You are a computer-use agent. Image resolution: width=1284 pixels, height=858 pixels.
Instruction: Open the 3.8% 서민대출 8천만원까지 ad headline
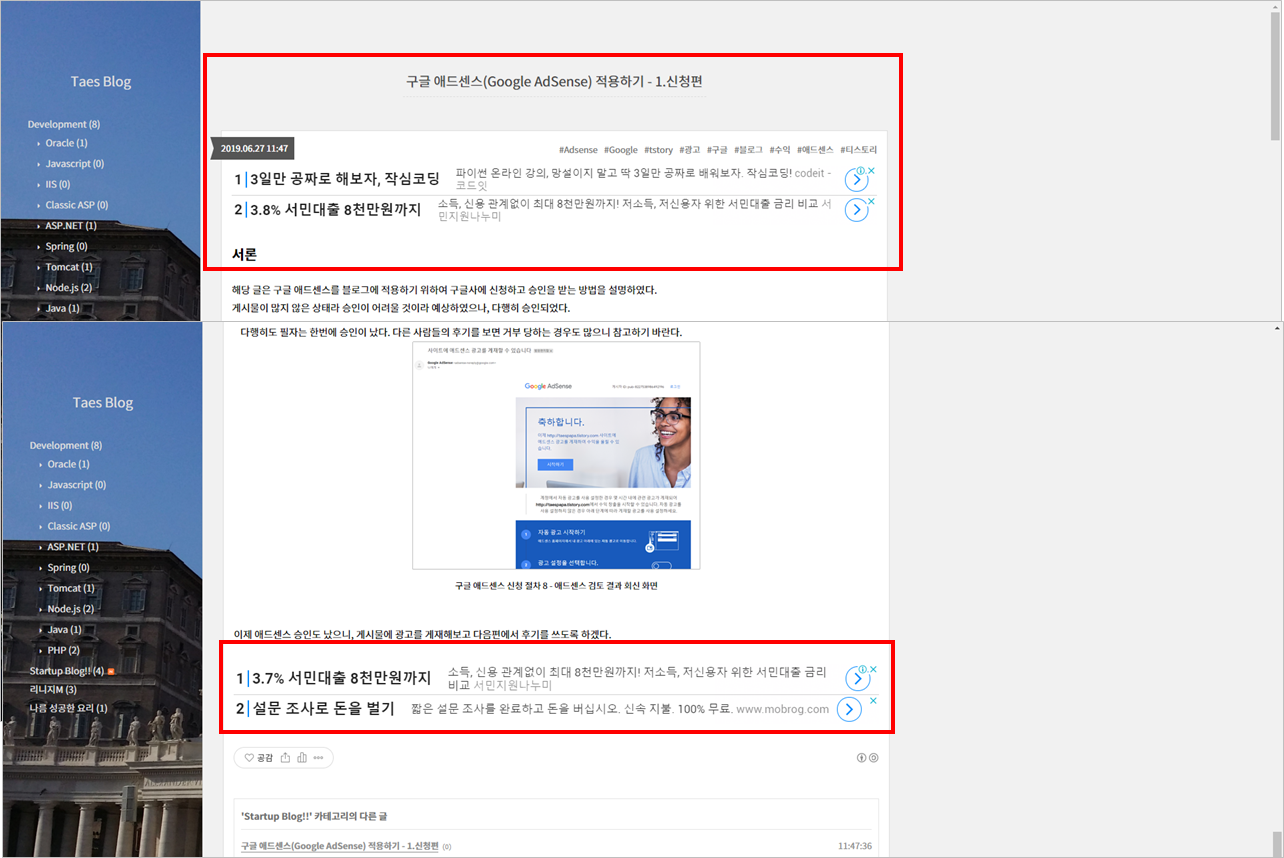point(335,210)
